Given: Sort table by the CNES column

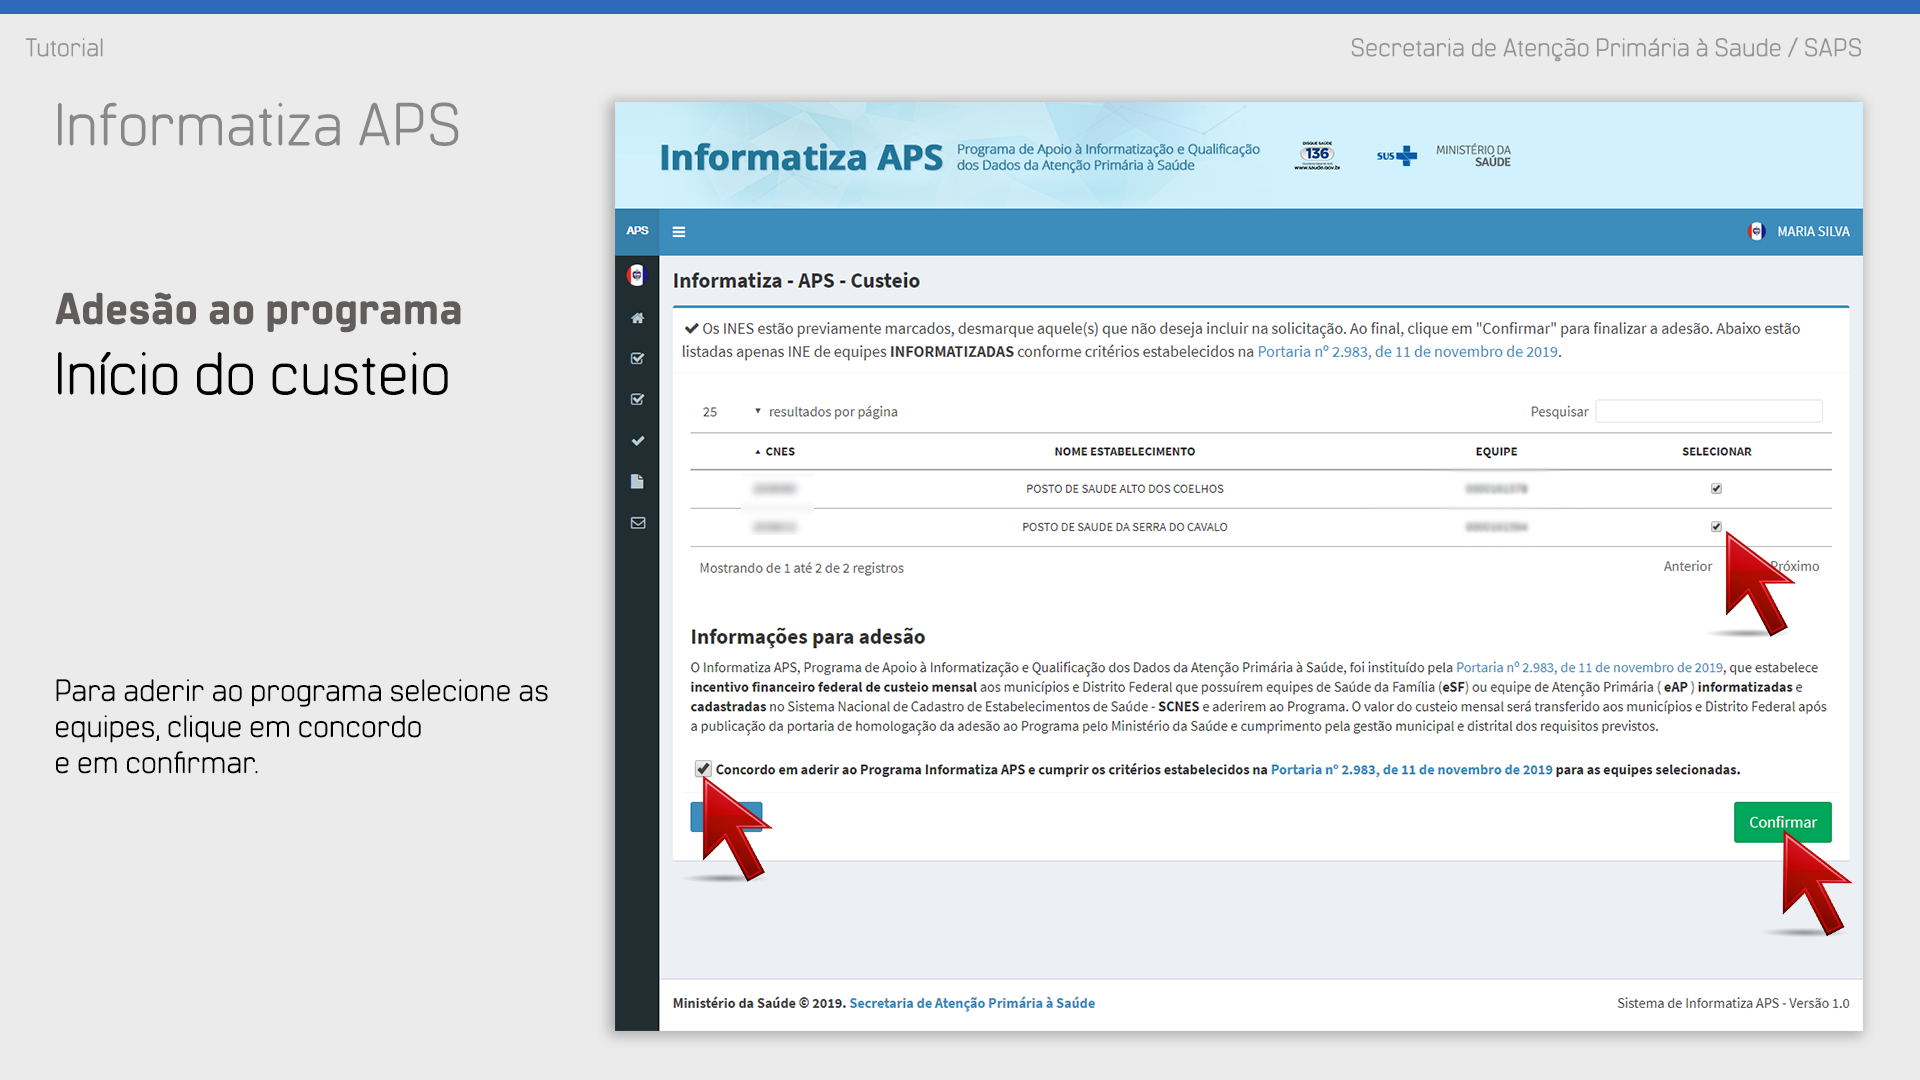Looking at the screenshot, I should (779, 452).
